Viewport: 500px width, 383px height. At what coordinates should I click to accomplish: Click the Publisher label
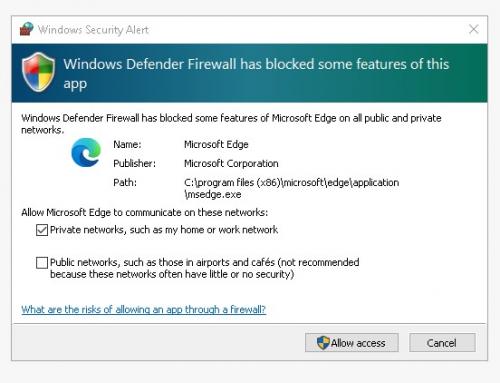pos(134,163)
